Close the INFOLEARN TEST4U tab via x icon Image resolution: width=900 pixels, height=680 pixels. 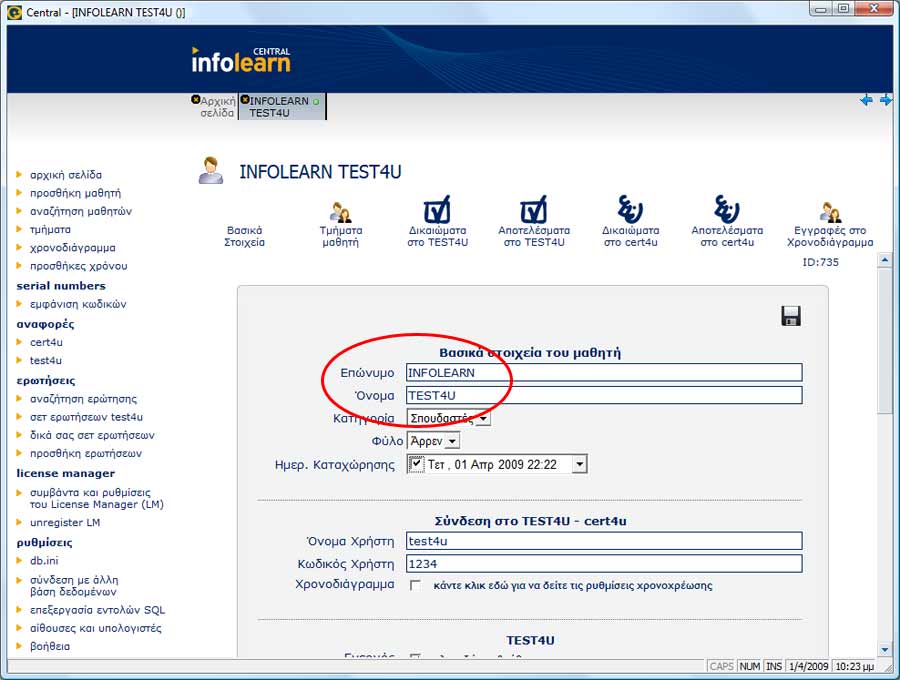point(245,100)
